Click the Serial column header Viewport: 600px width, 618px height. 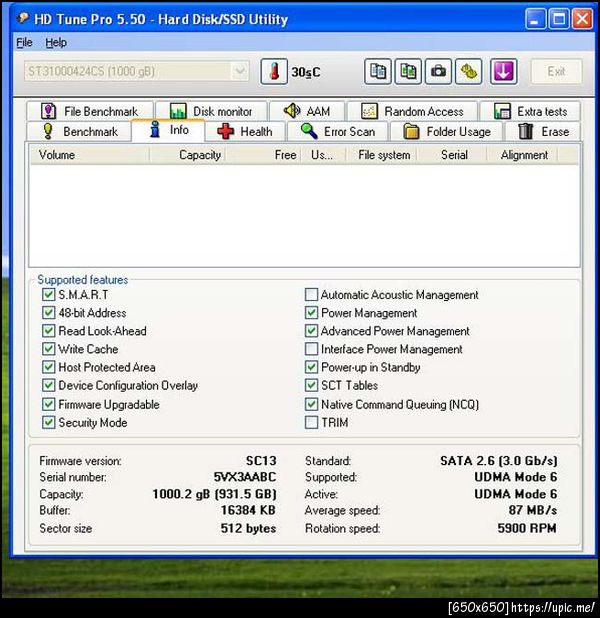point(452,154)
